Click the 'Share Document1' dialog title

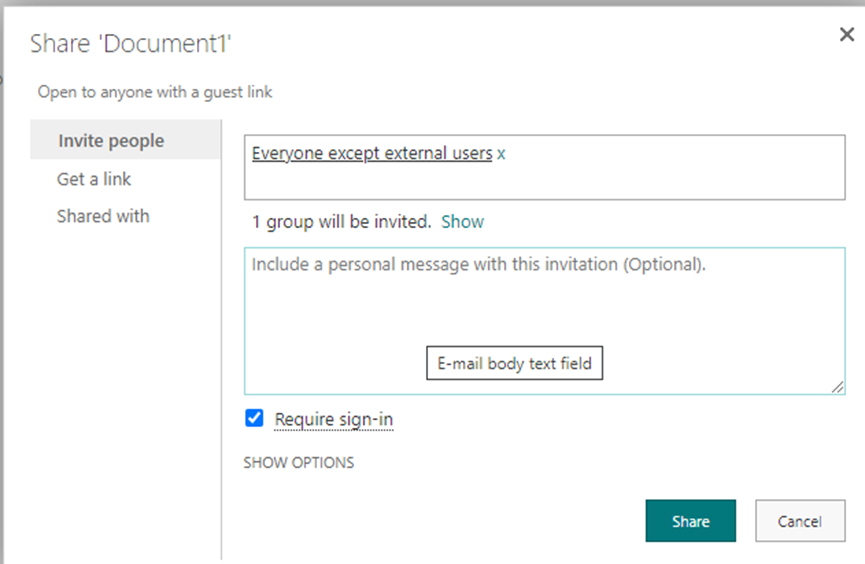coord(131,44)
